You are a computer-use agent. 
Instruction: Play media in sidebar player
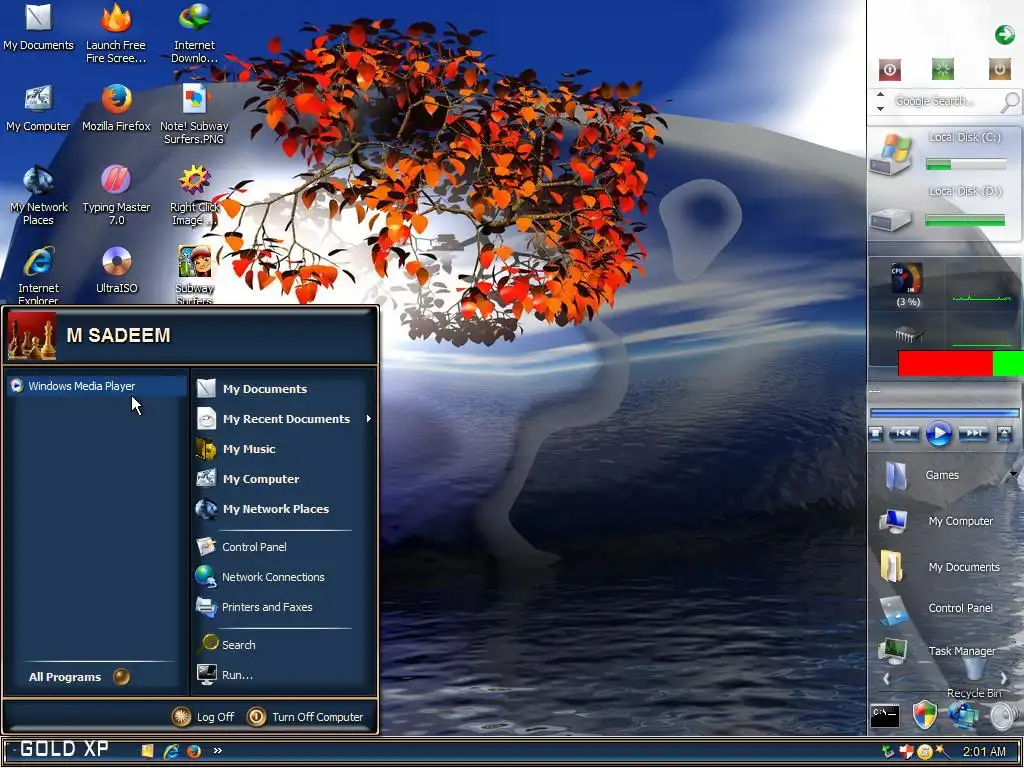point(938,434)
